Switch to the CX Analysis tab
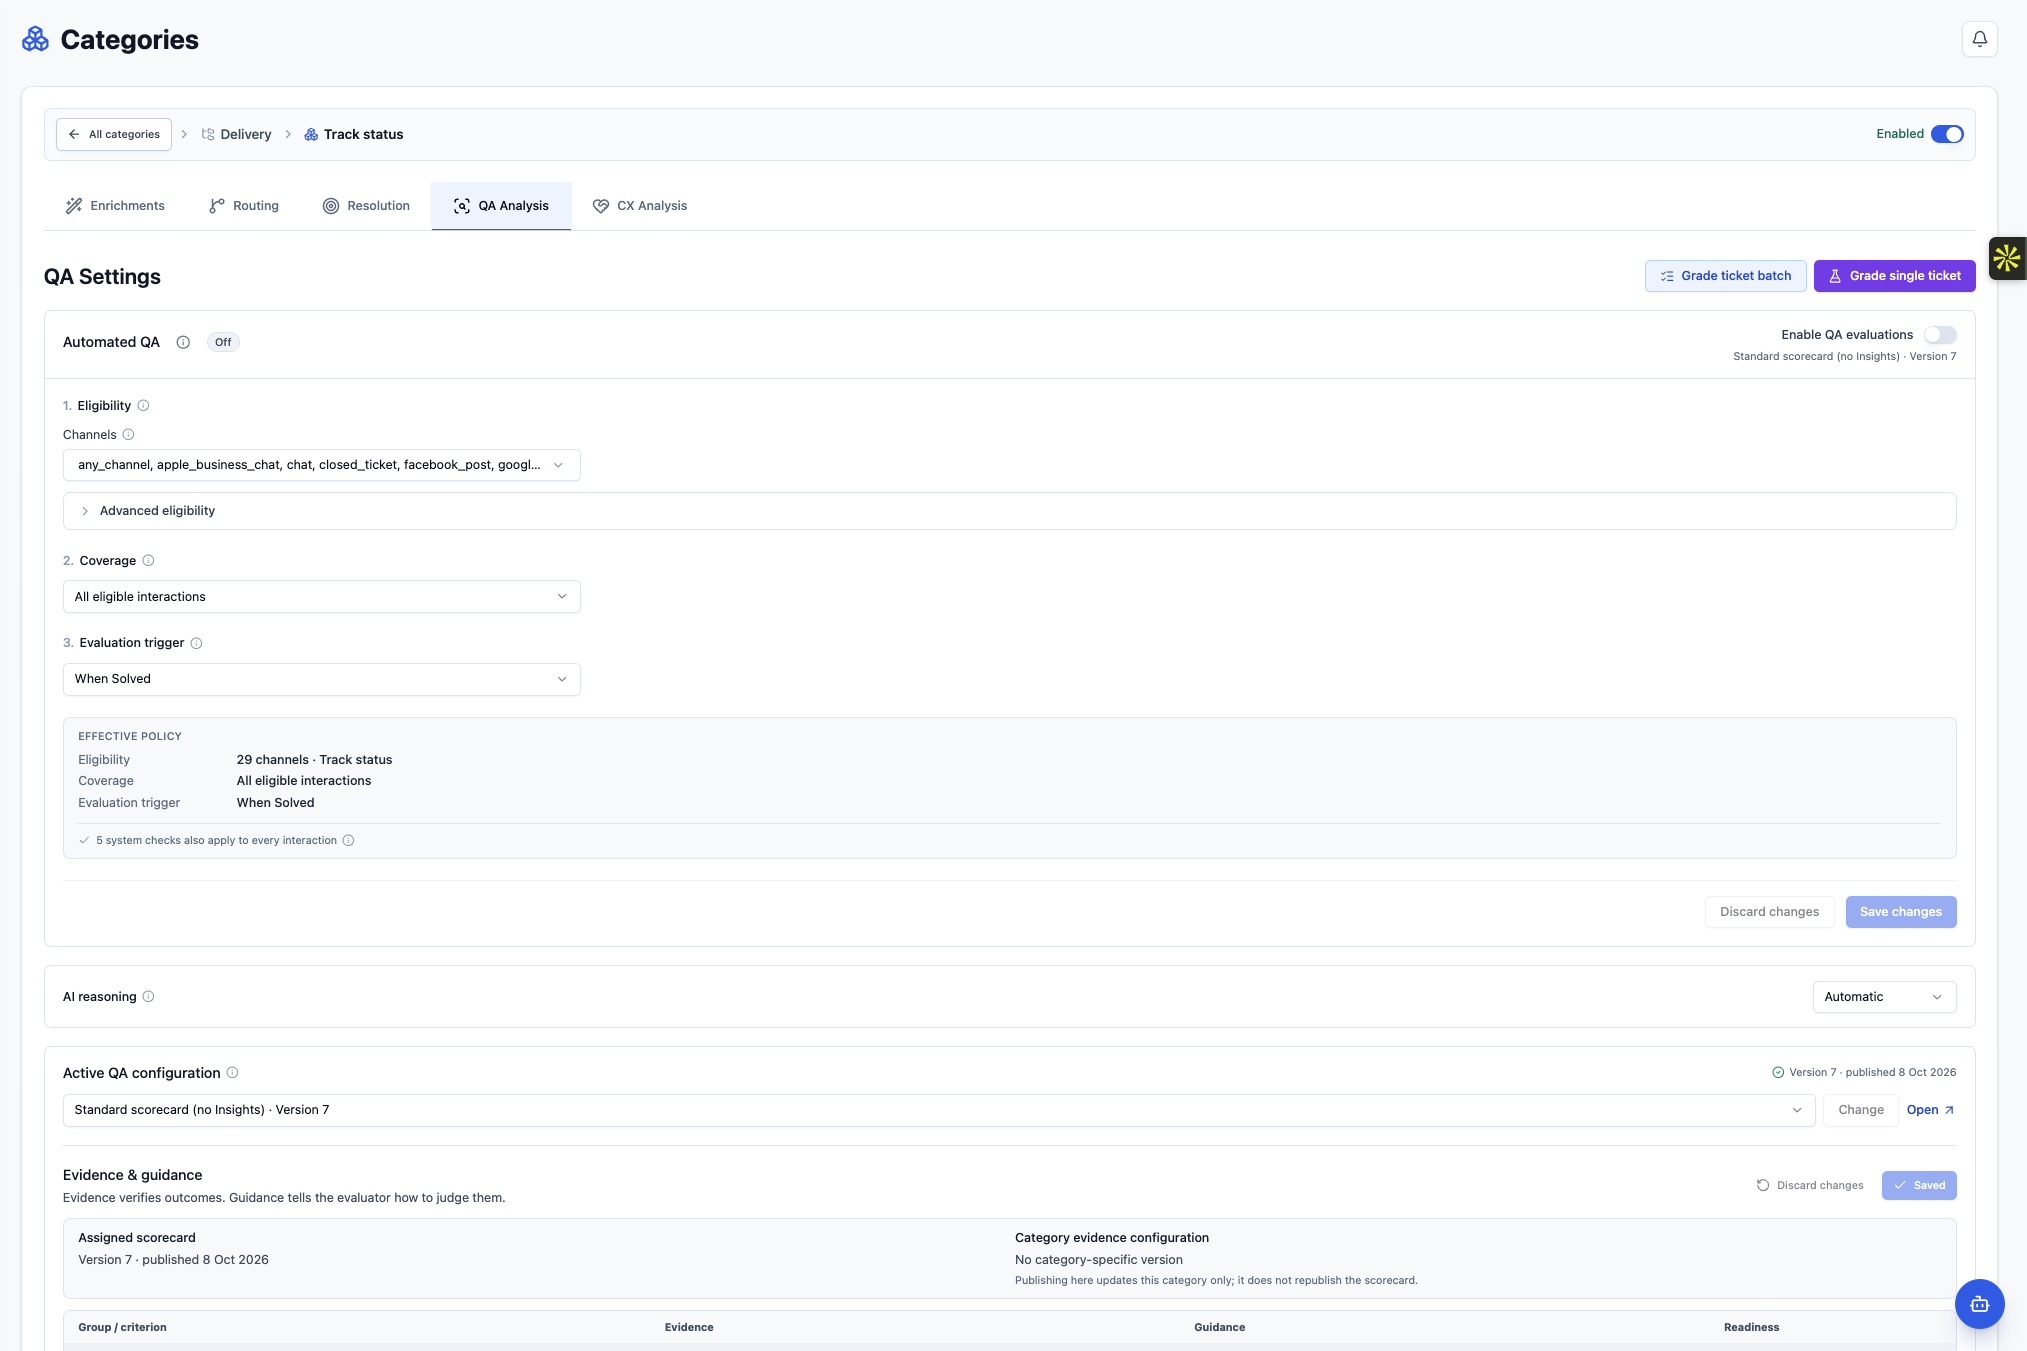 pos(640,206)
